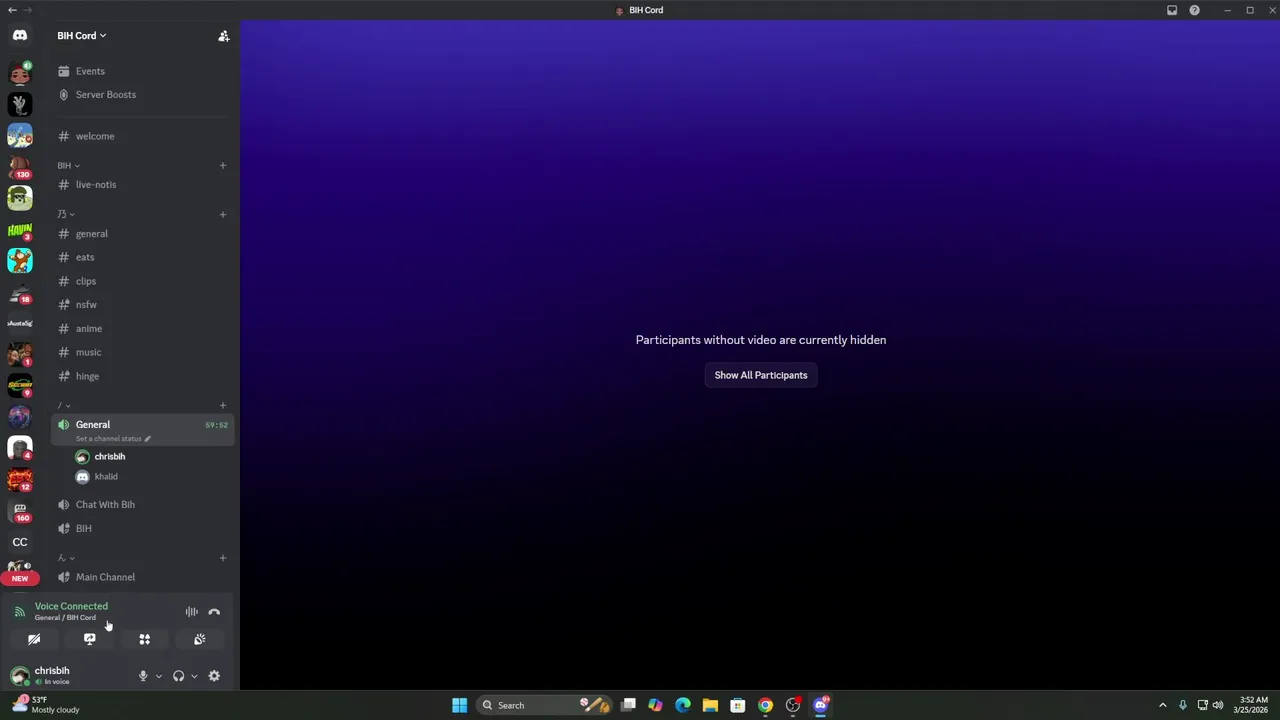Click the taskbar Search box
Screen dimensions: 1280x720
tap(545, 705)
